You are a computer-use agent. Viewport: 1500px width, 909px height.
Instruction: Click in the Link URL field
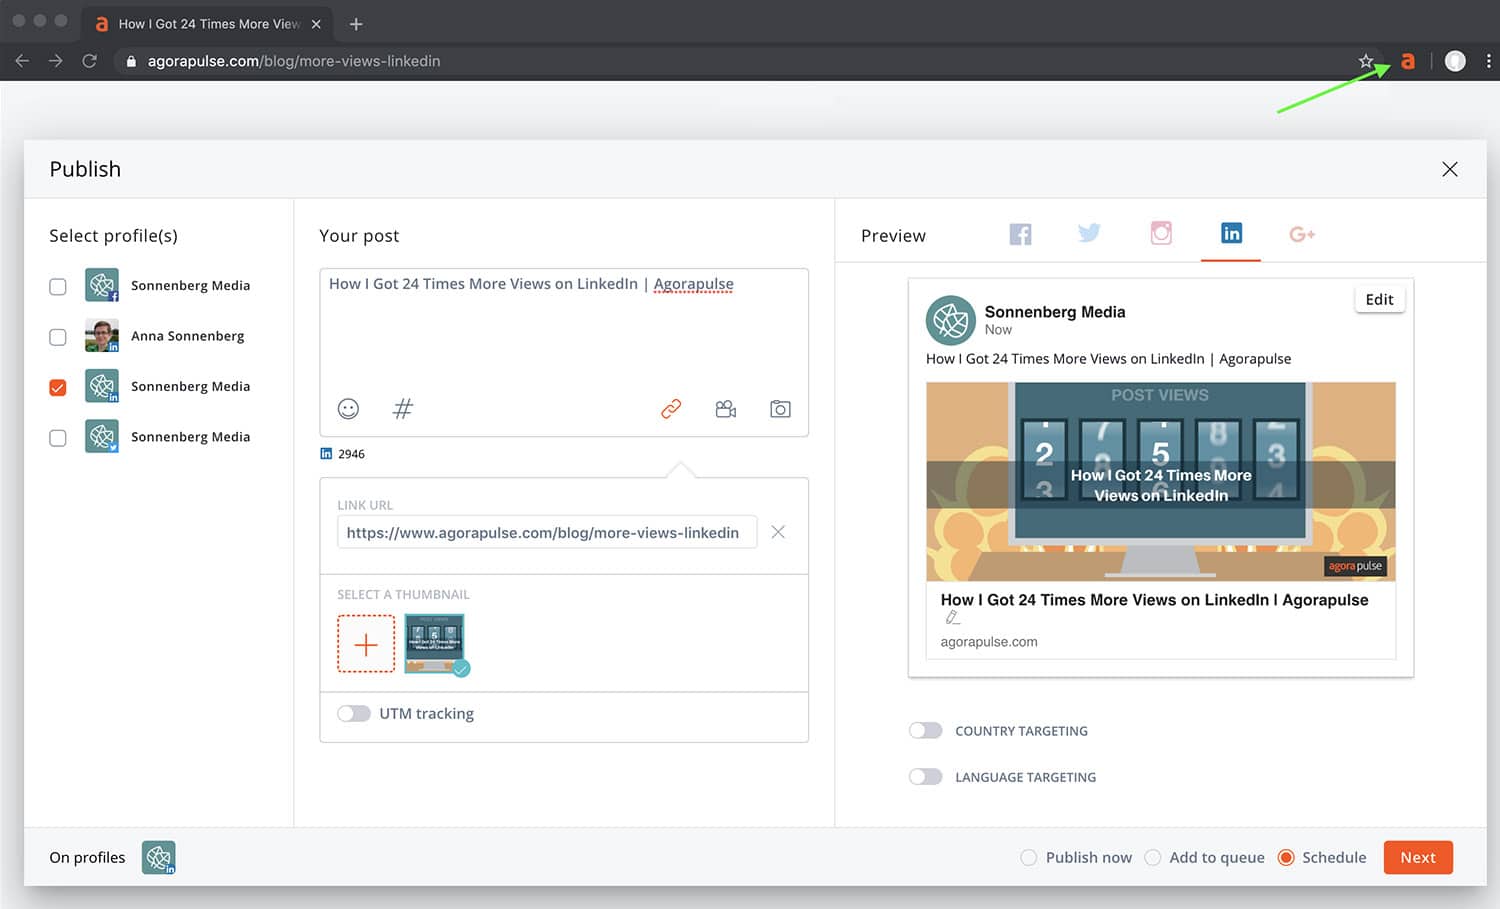click(547, 532)
